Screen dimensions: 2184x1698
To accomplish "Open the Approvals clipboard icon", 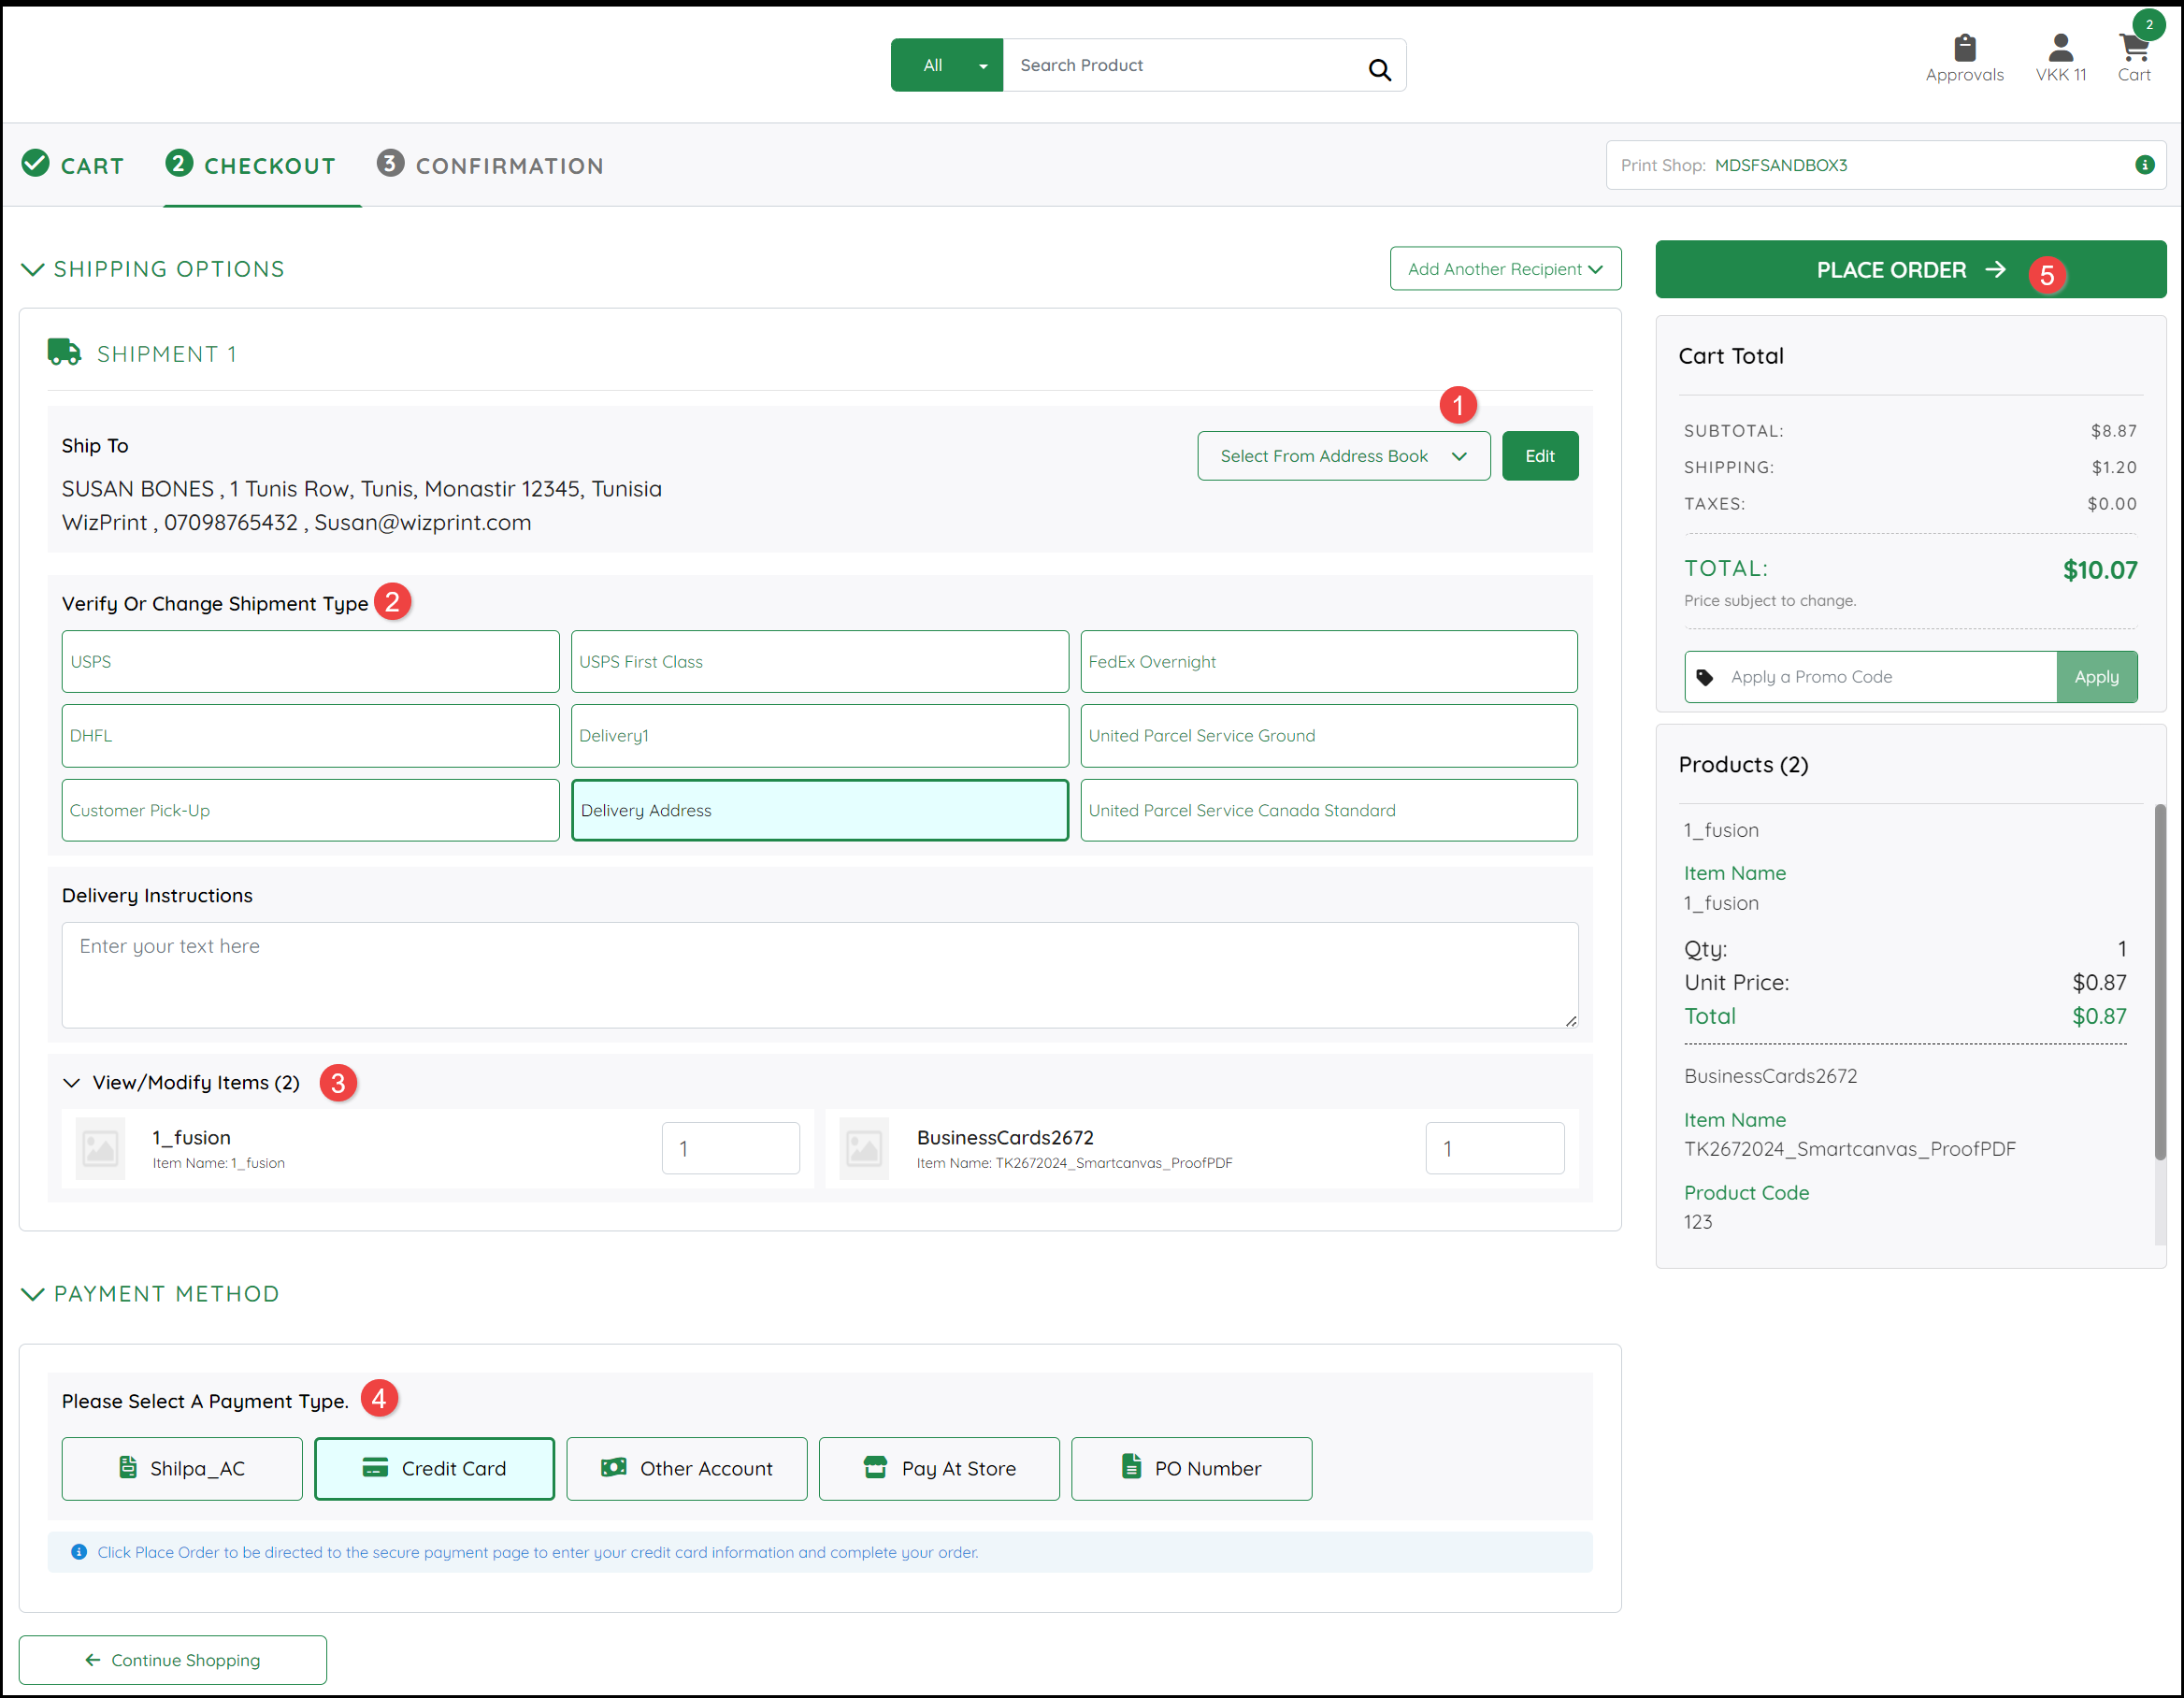I will (1964, 48).
